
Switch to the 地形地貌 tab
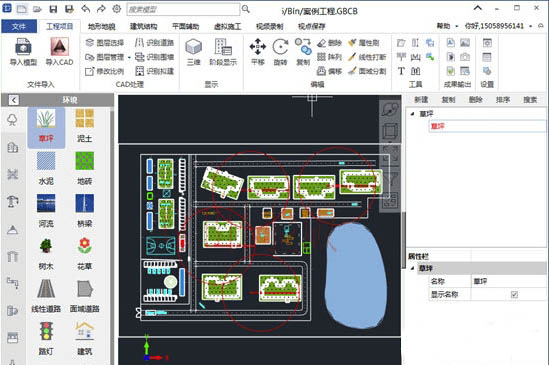(102, 26)
